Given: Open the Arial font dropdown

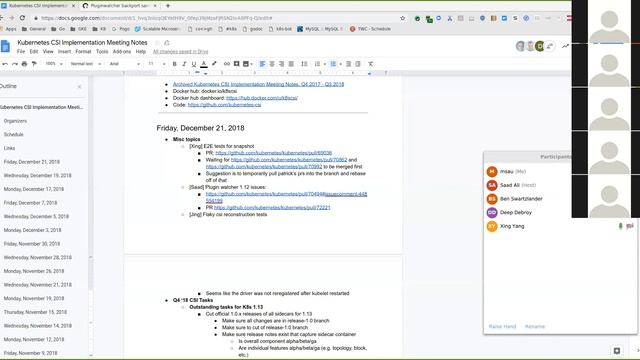Looking at the screenshot, I should pos(125,64).
